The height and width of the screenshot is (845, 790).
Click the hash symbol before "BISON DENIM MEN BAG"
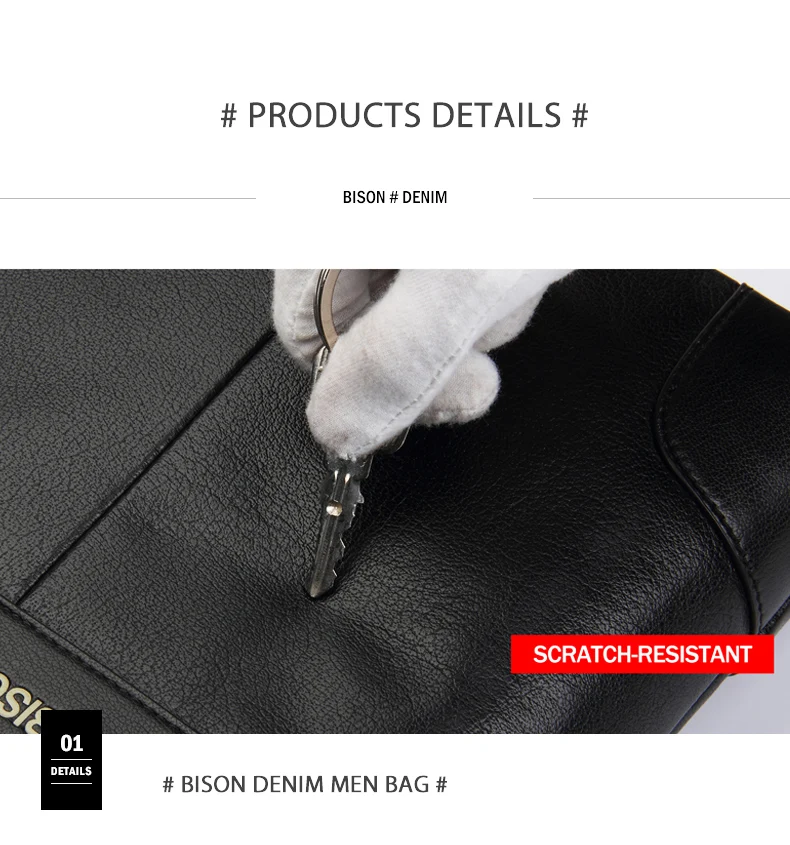click(168, 785)
